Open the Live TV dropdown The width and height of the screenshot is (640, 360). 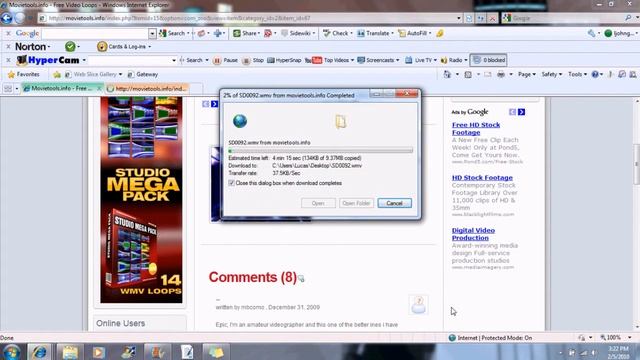[420, 60]
